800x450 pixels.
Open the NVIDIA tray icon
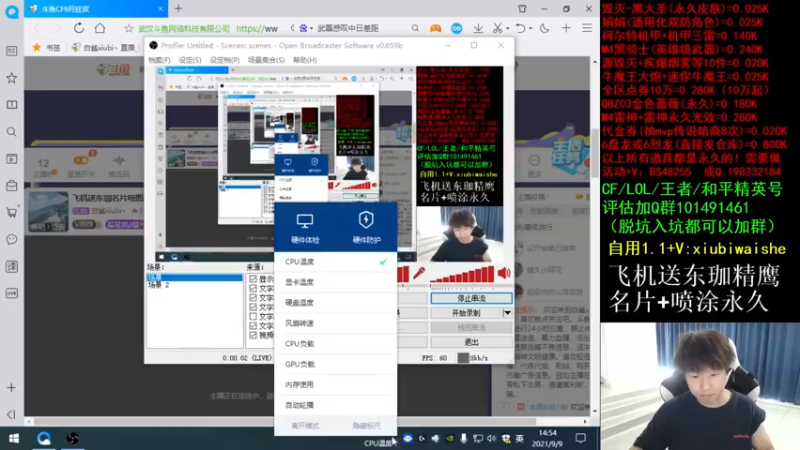coord(449,438)
